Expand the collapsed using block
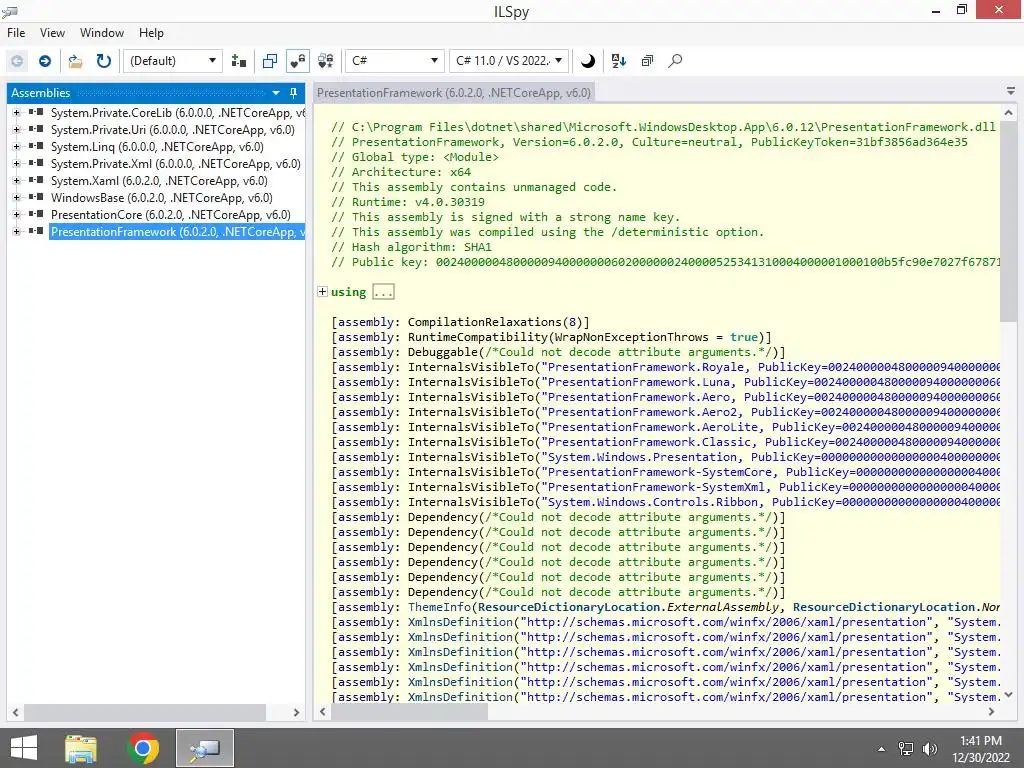This screenshot has height=768, width=1024. (323, 292)
